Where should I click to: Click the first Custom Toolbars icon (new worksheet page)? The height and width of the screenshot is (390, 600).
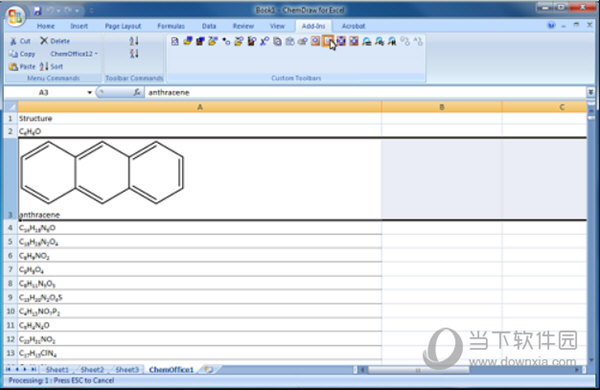click(174, 41)
